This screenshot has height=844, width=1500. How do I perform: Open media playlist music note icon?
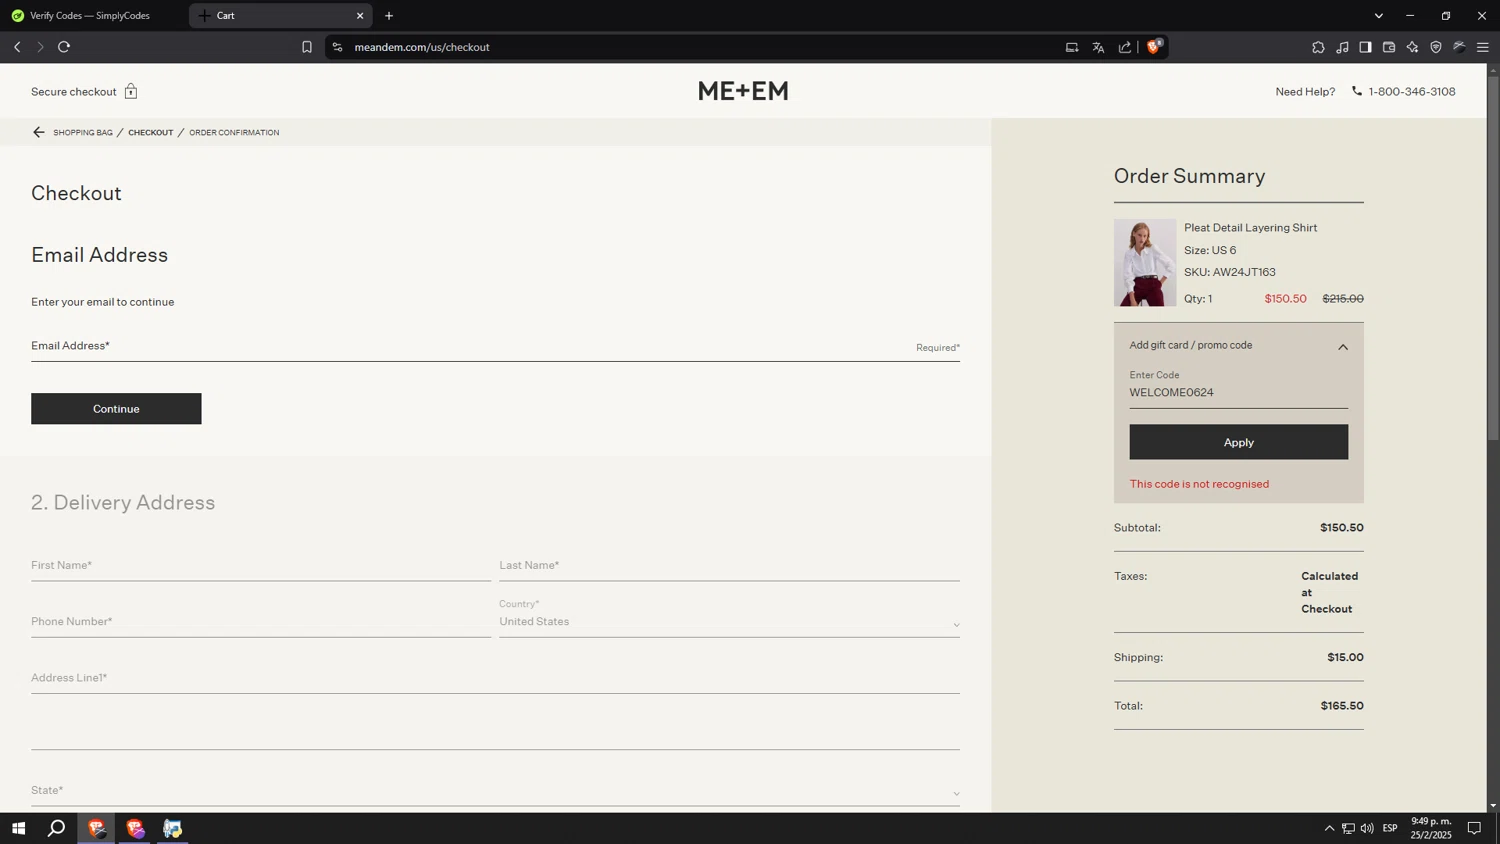coord(1342,47)
